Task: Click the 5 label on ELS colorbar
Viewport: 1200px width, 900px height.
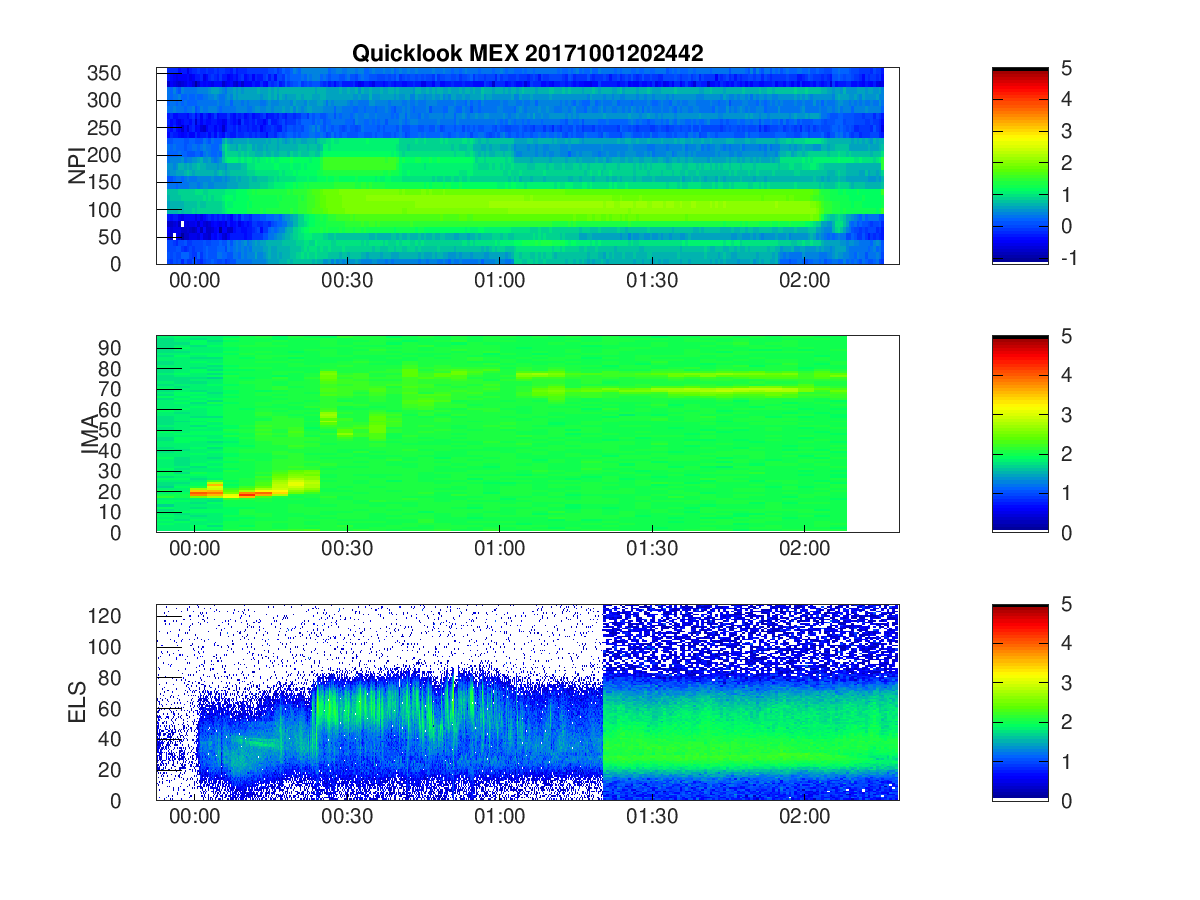Action: [1066, 604]
